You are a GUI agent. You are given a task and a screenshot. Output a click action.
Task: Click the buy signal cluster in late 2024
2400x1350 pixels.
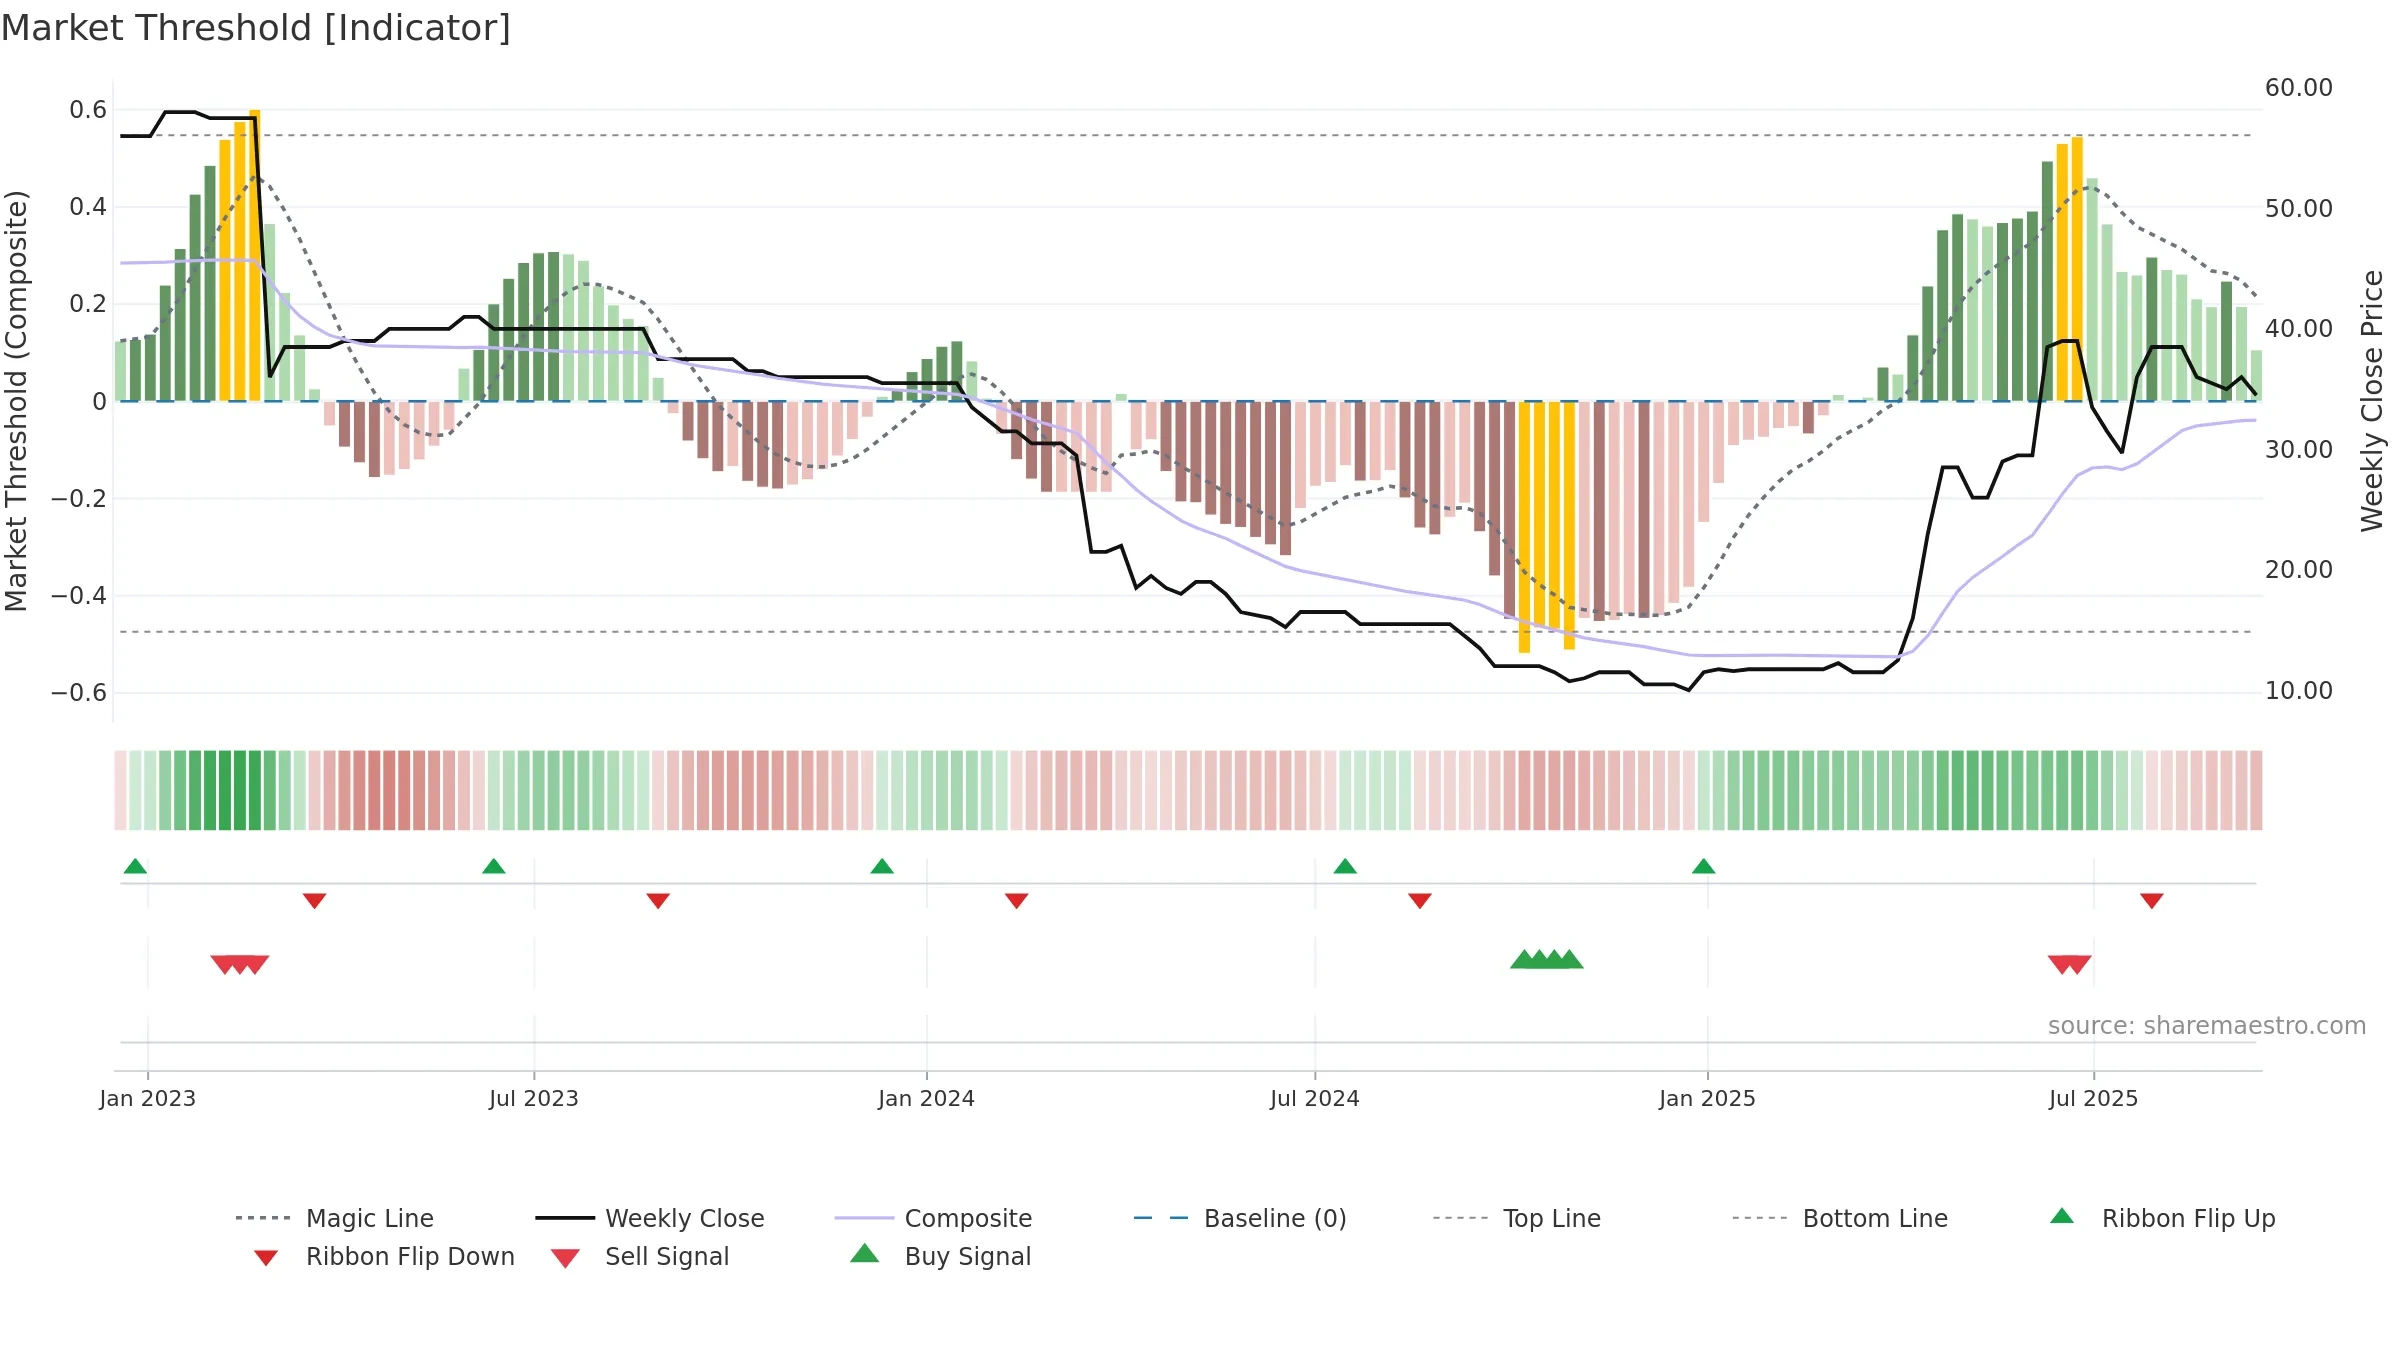coord(1547,959)
